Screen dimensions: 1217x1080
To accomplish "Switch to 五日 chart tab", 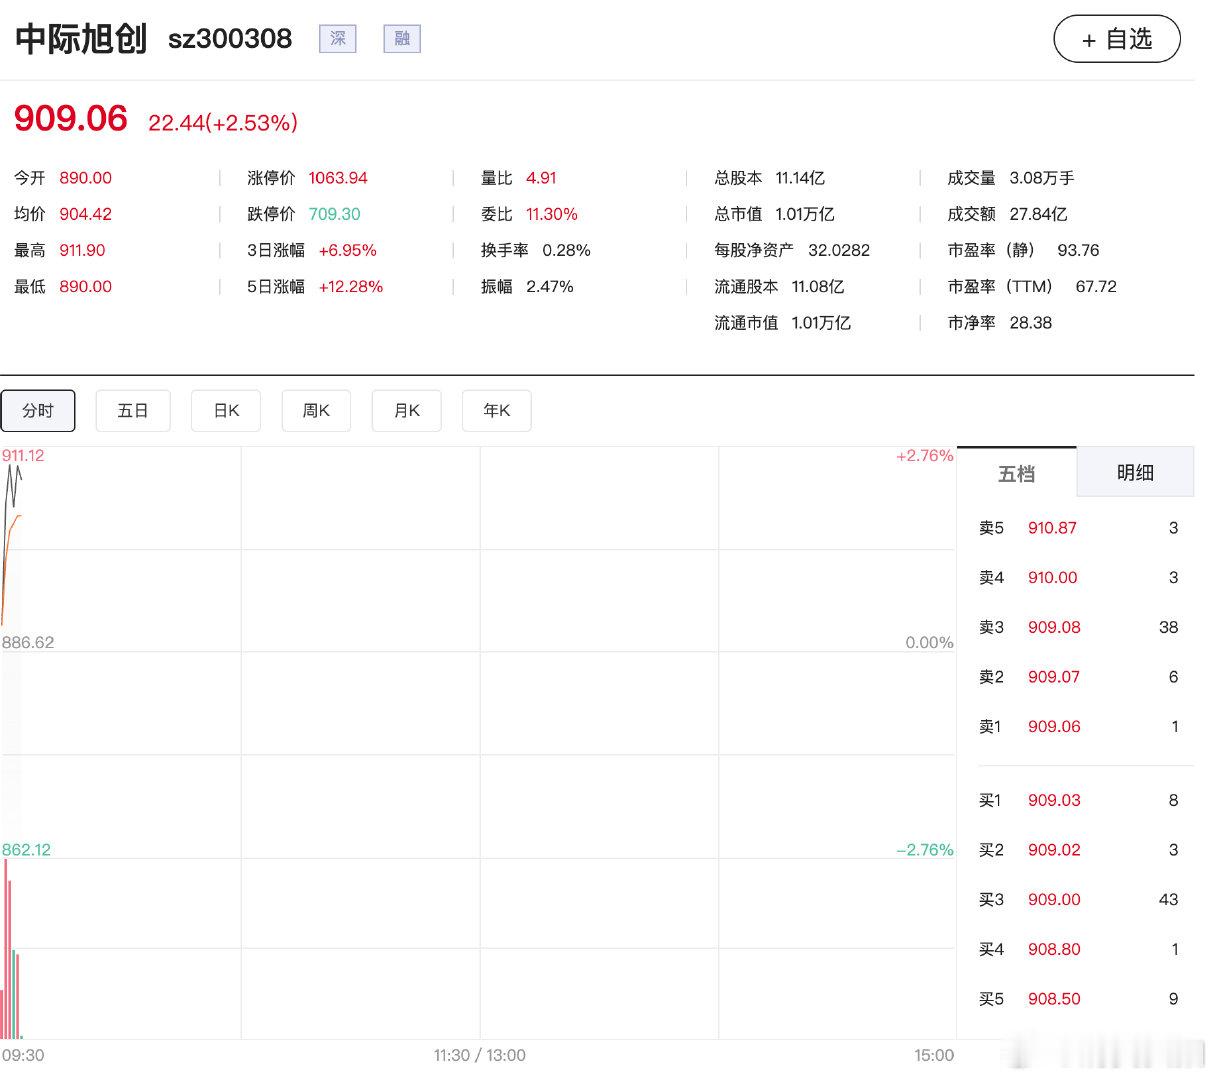I will coord(133,410).
